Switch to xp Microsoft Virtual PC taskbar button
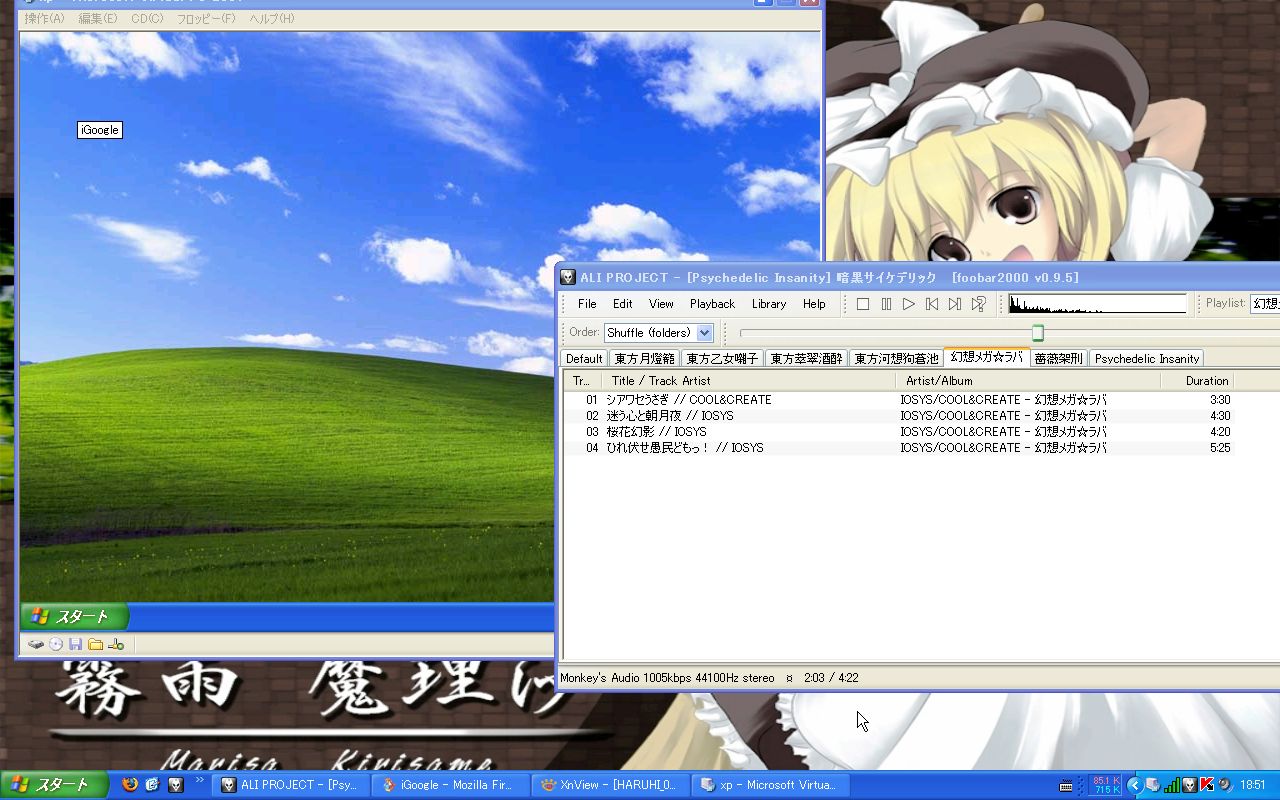This screenshot has height=800, width=1280. point(771,785)
